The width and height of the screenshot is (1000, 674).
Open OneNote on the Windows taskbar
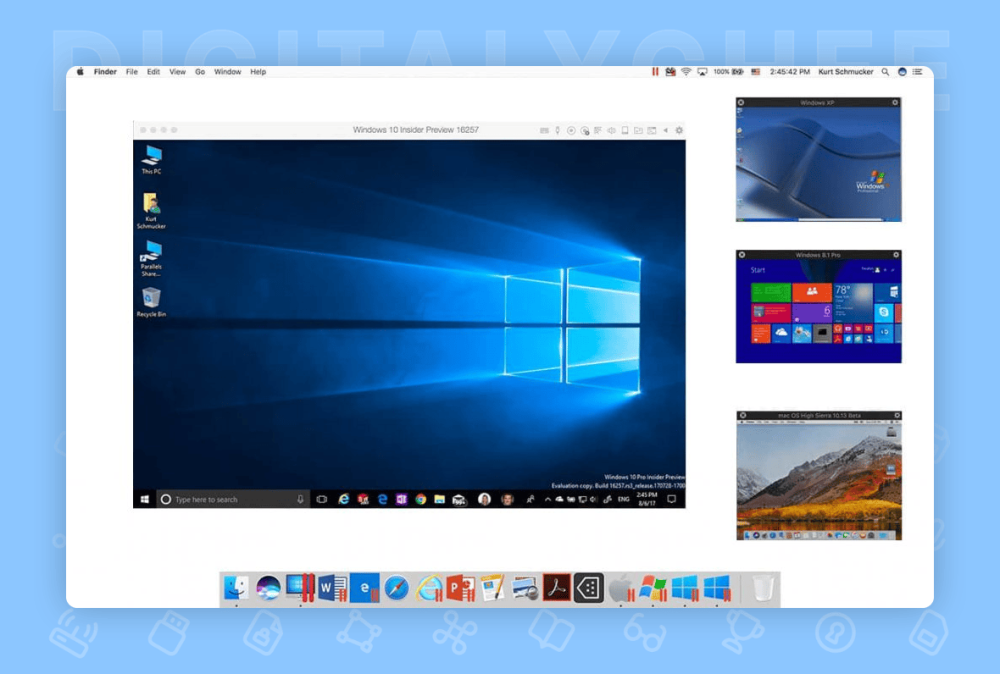click(x=401, y=499)
